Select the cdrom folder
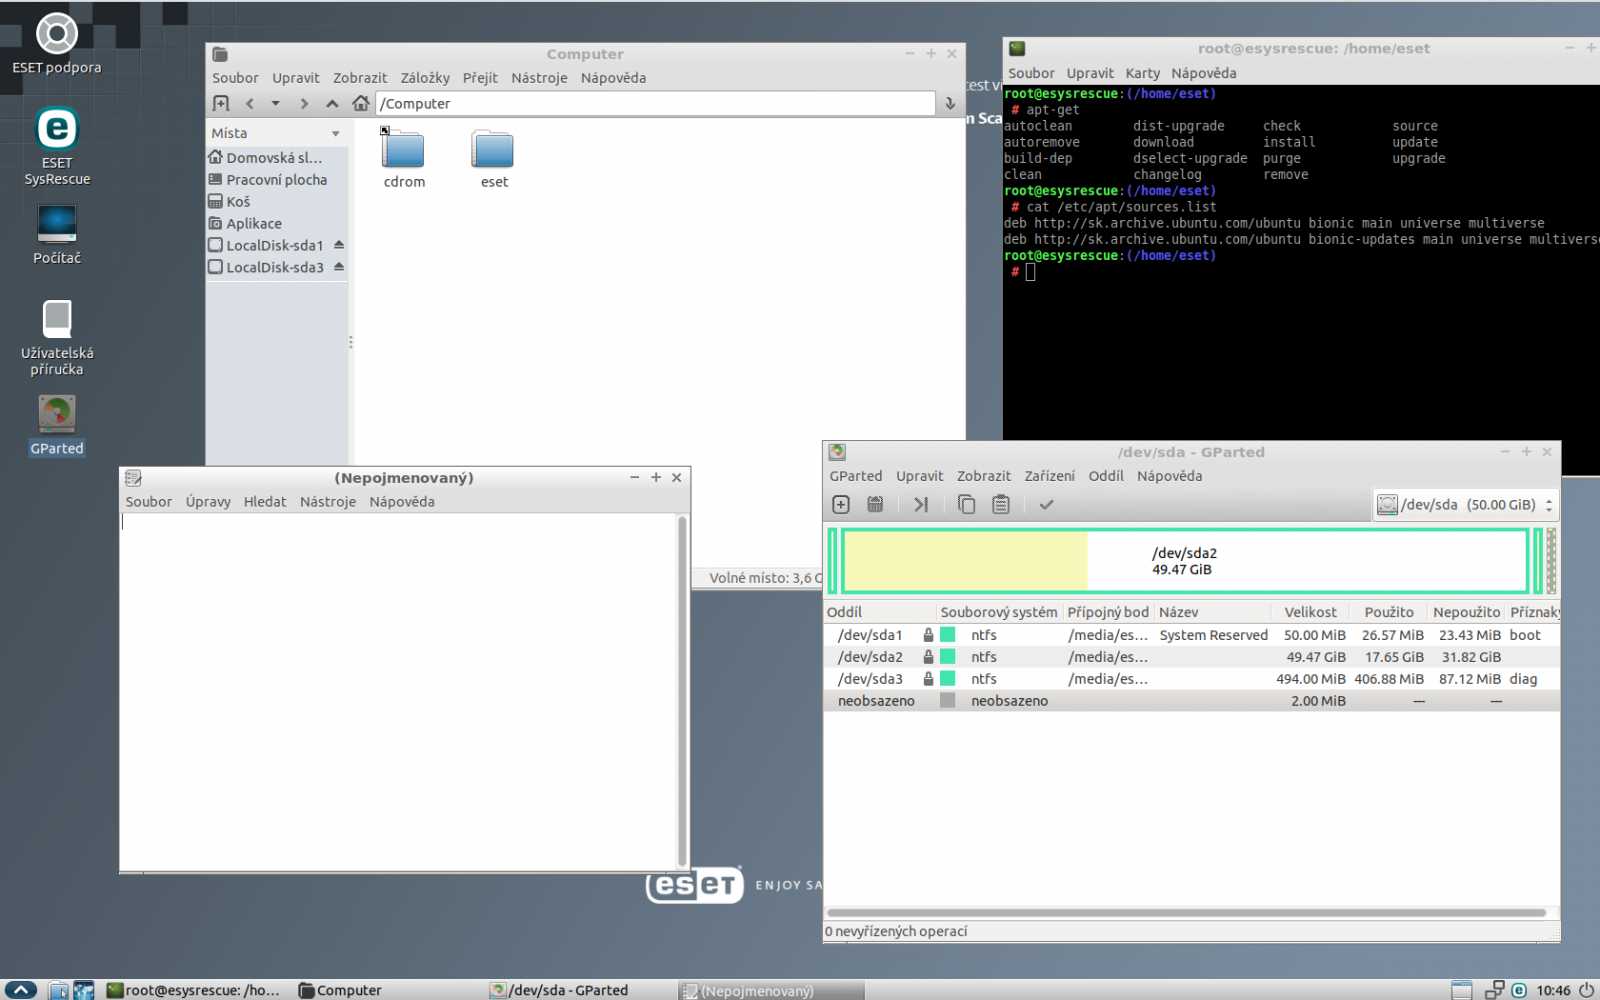Image resolution: width=1600 pixels, height=1000 pixels. pos(404,158)
